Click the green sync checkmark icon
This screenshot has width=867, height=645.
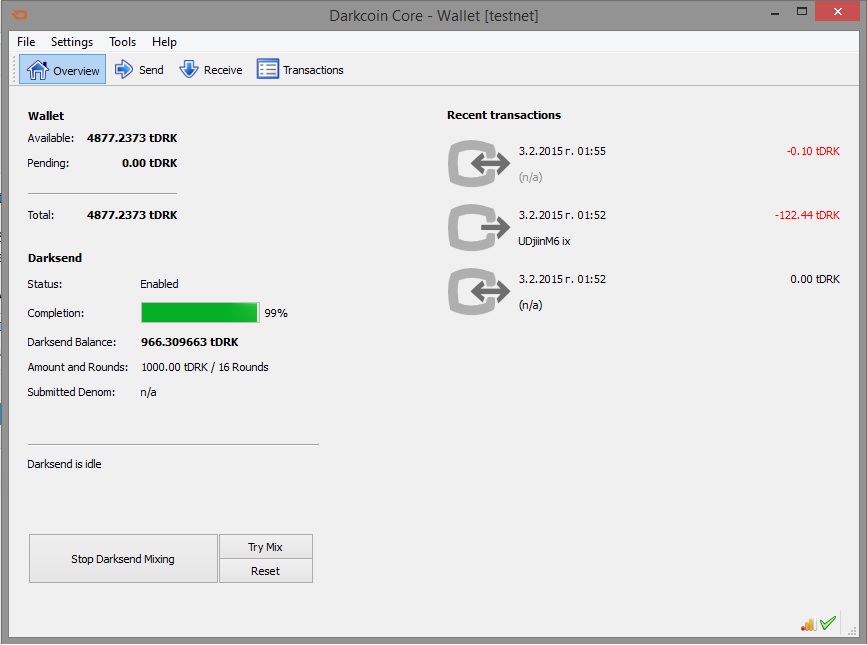(x=828, y=623)
